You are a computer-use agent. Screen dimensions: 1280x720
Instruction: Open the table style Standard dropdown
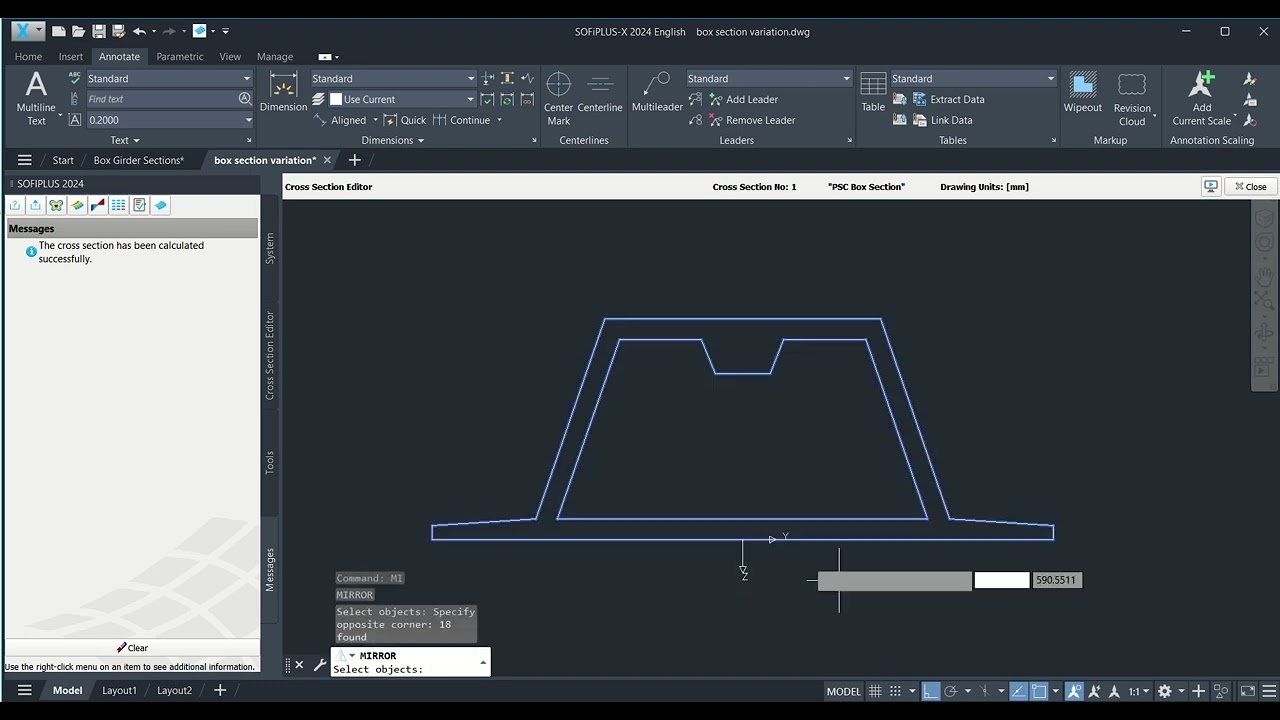(973, 78)
